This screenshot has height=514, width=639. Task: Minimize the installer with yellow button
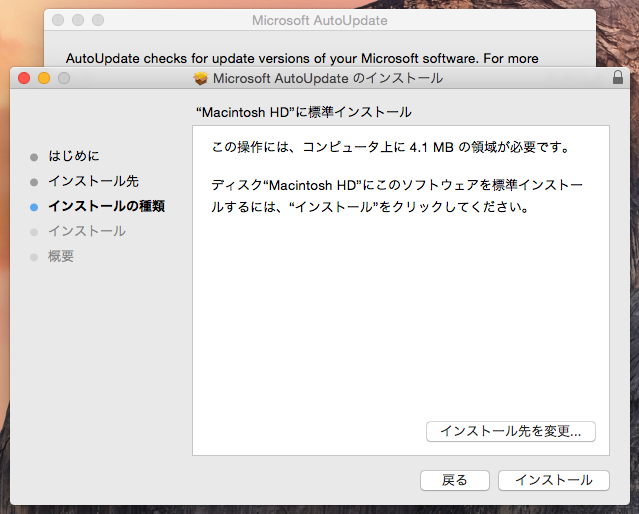44,78
